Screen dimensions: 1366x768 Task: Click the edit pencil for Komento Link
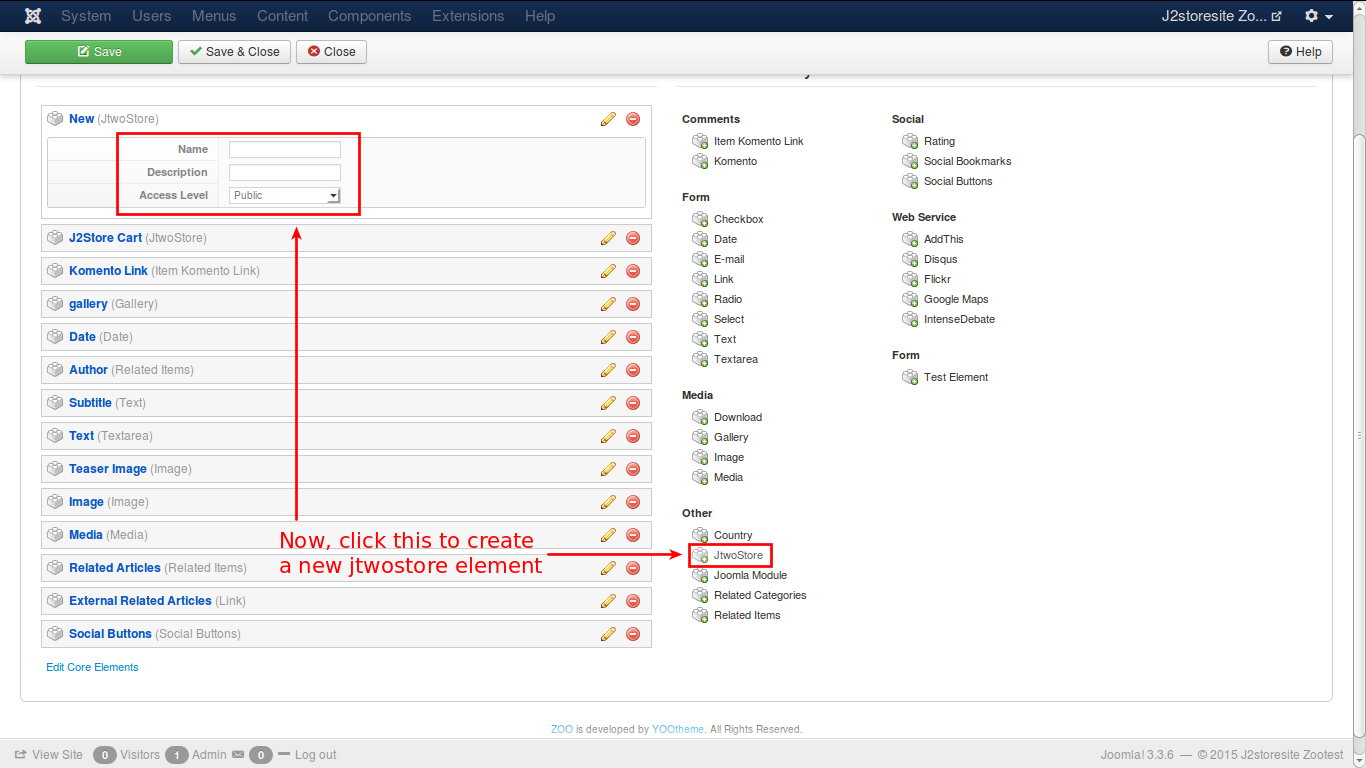[x=608, y=271]
